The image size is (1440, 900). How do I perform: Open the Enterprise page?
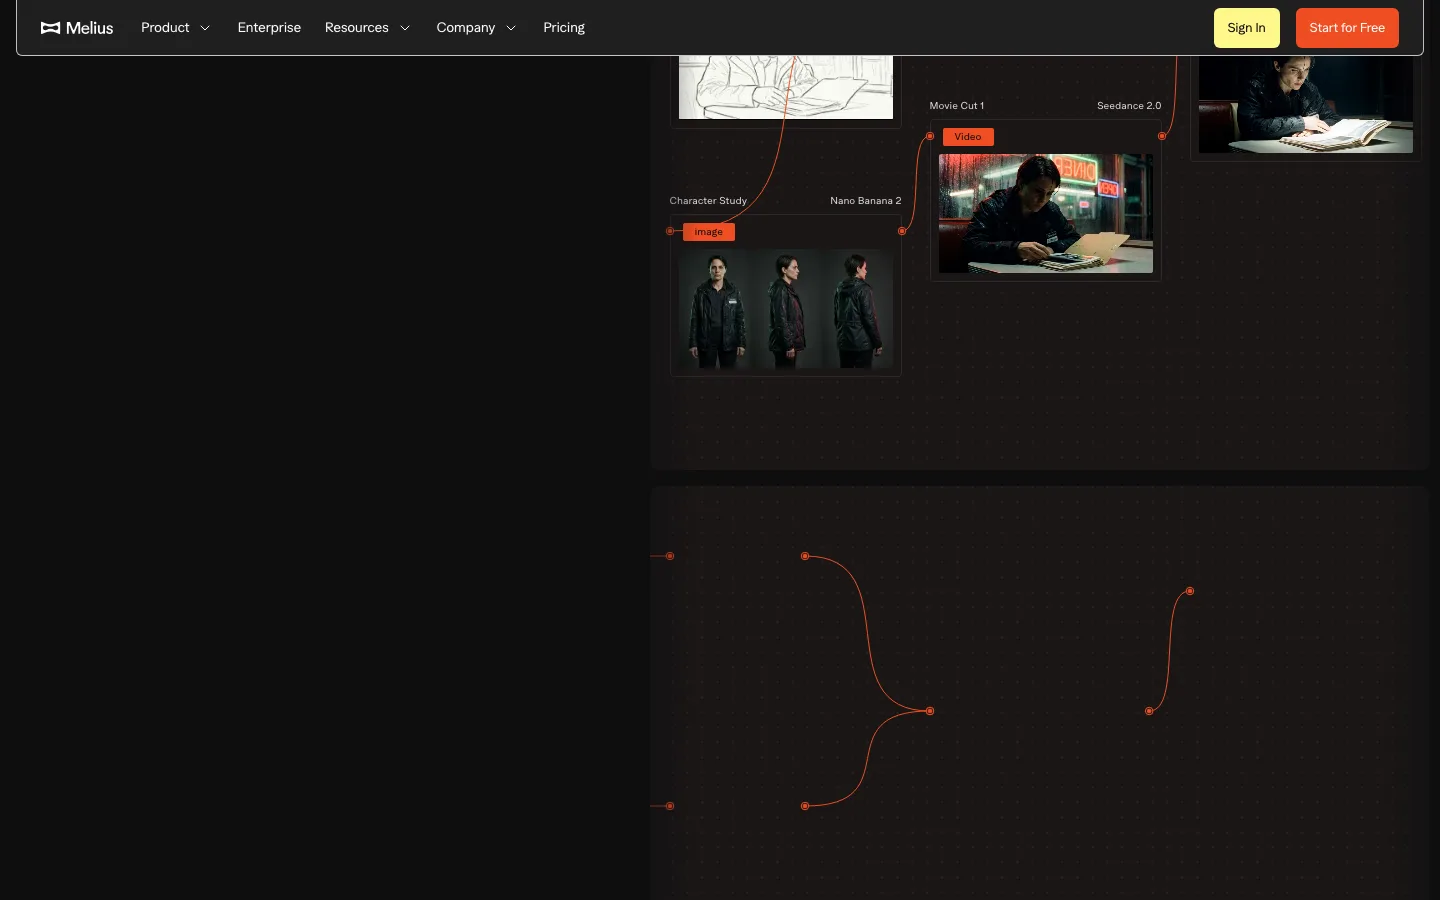pos(269,28)
